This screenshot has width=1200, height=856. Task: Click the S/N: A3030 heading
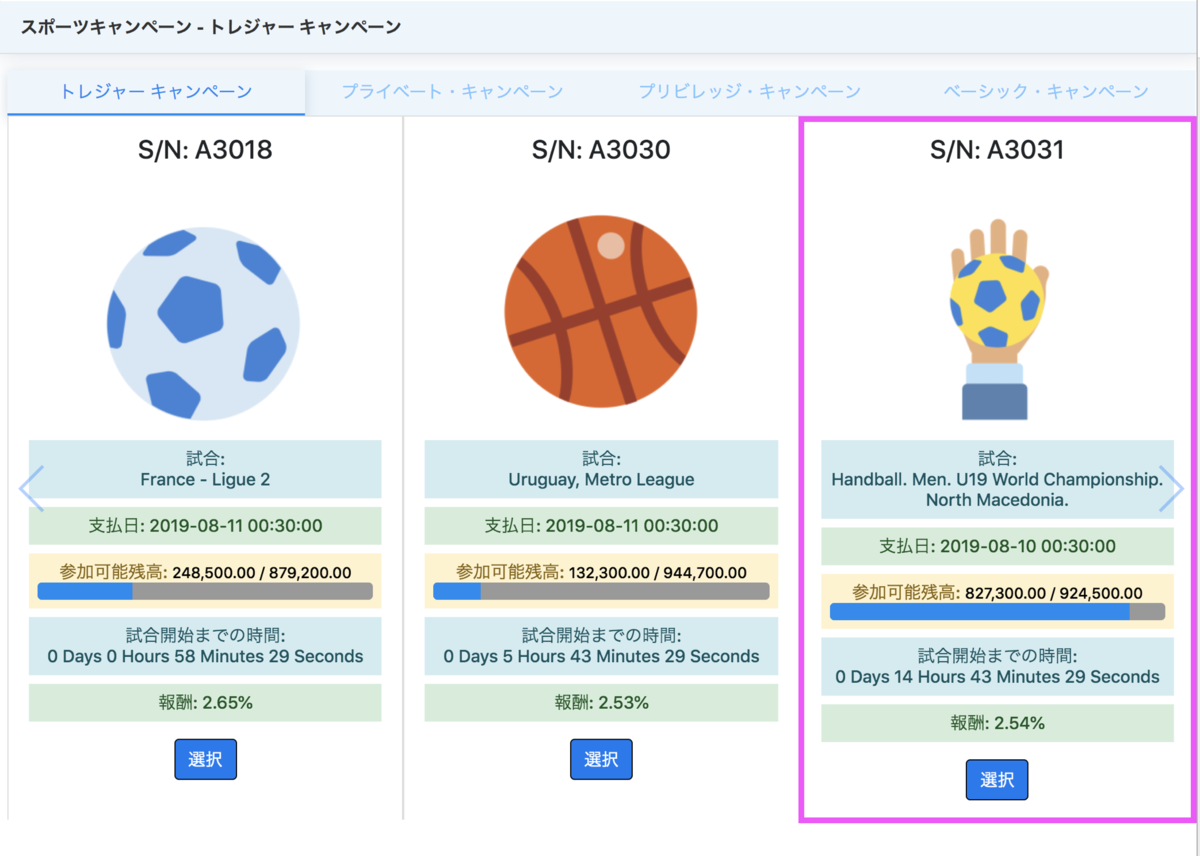(x=601, y=150)
